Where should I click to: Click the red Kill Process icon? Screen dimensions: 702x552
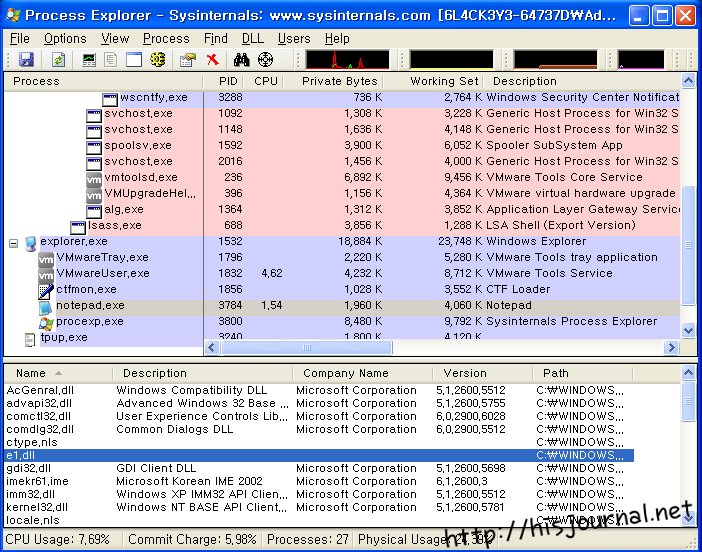(213, 59)
